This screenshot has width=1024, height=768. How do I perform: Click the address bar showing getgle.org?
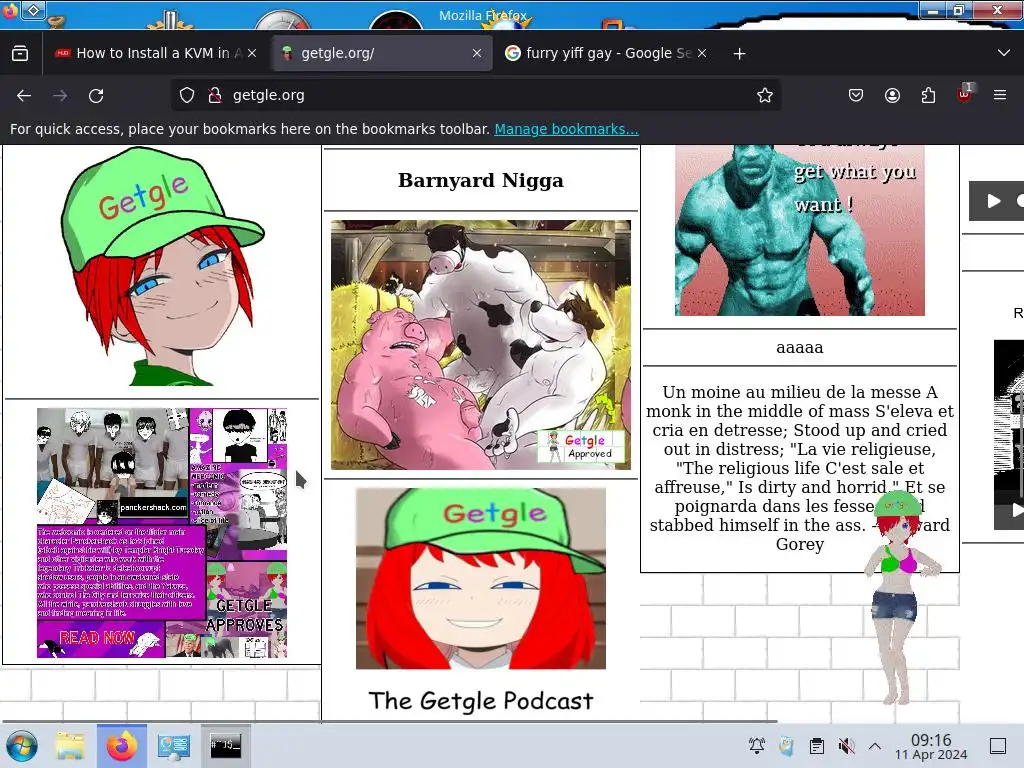tap(477, 95)
